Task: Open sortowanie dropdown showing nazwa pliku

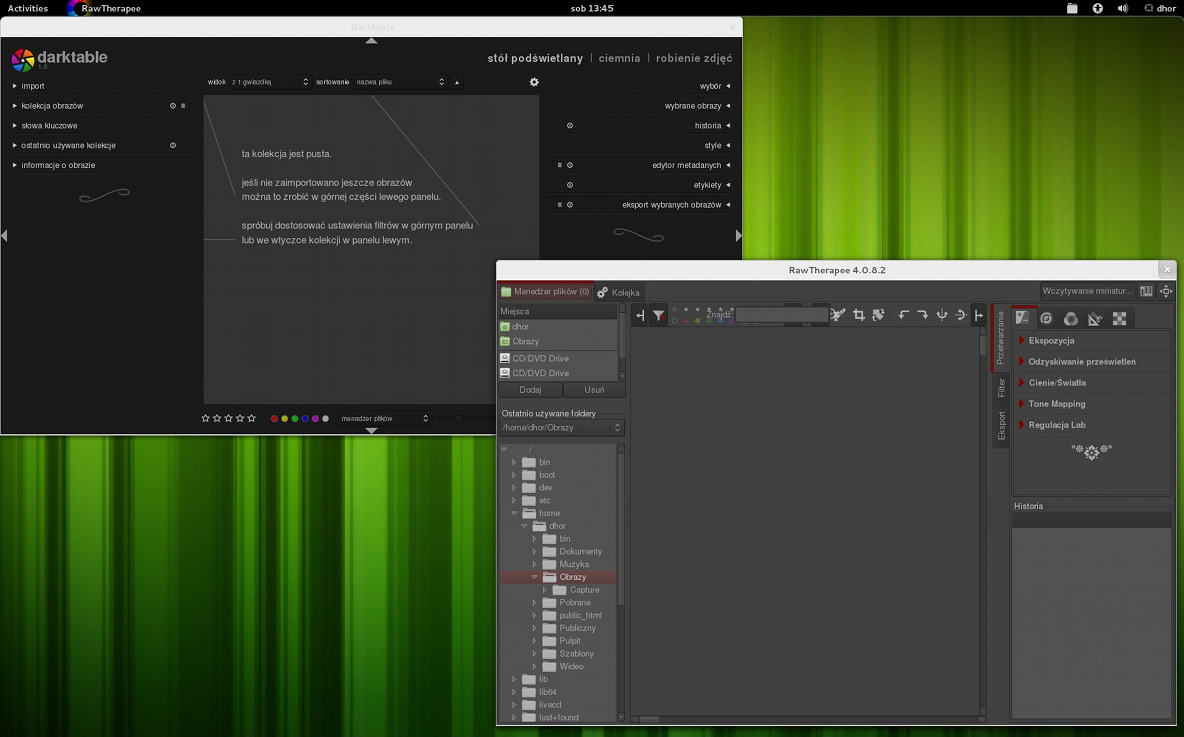Action: [x=400, y=82]
